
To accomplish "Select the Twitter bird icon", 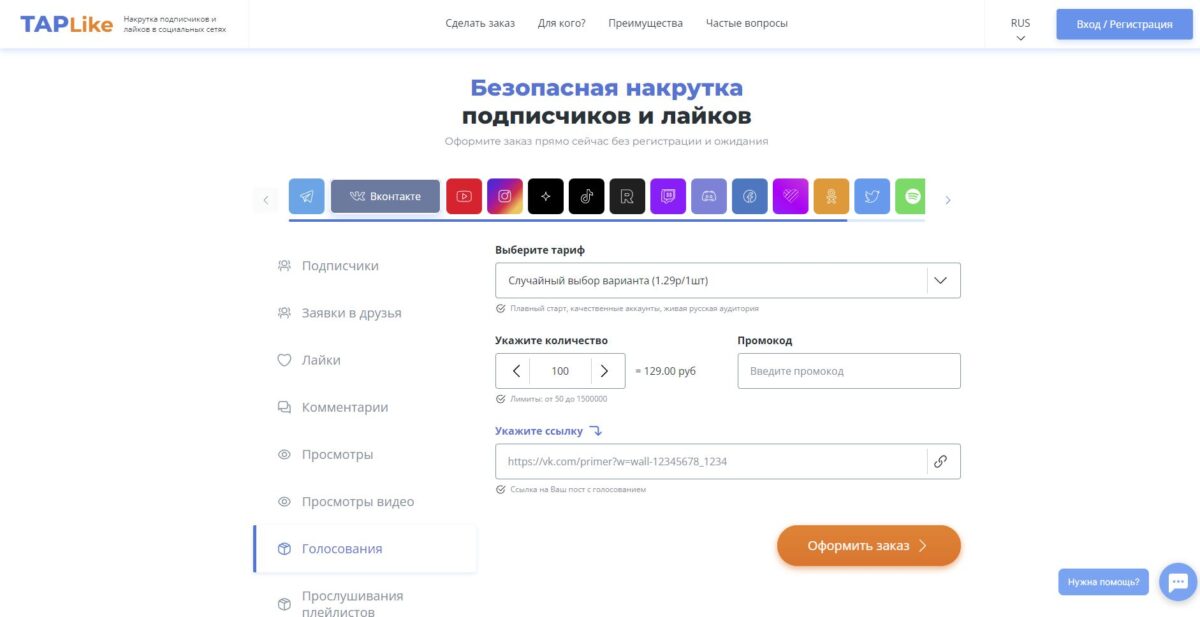I will 872,196.
